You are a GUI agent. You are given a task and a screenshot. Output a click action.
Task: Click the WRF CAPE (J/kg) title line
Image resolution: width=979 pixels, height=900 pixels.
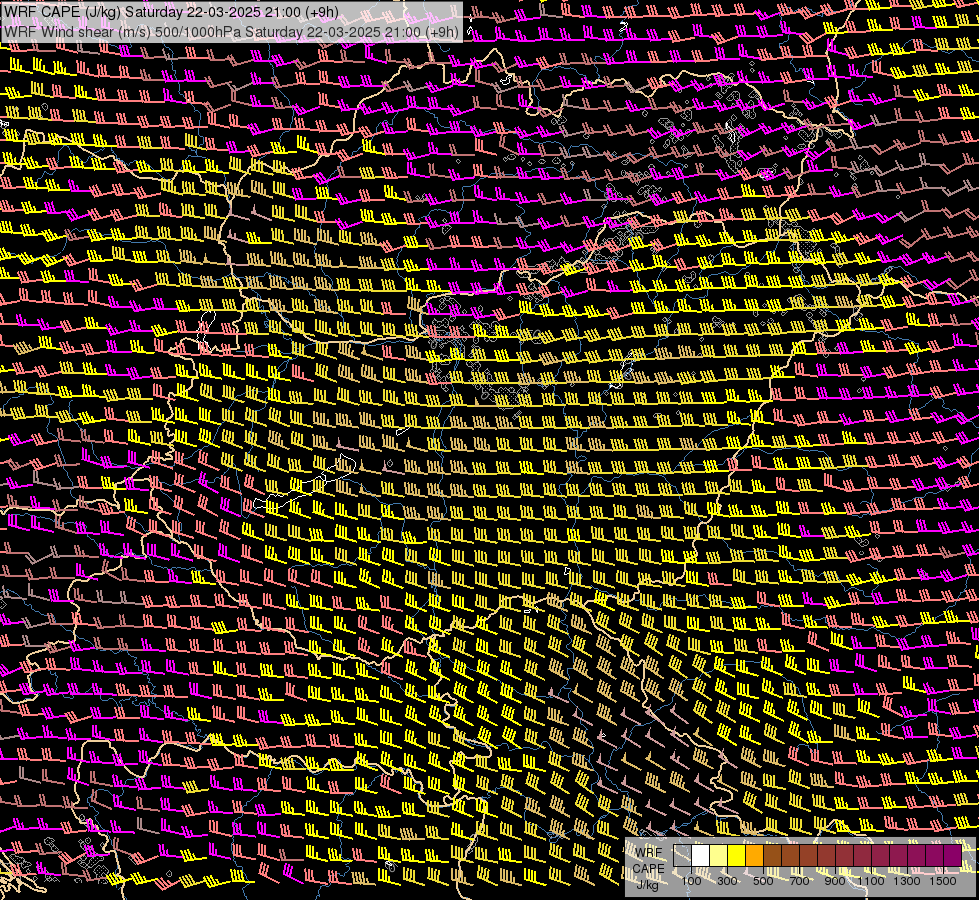(x=171, y=12)
